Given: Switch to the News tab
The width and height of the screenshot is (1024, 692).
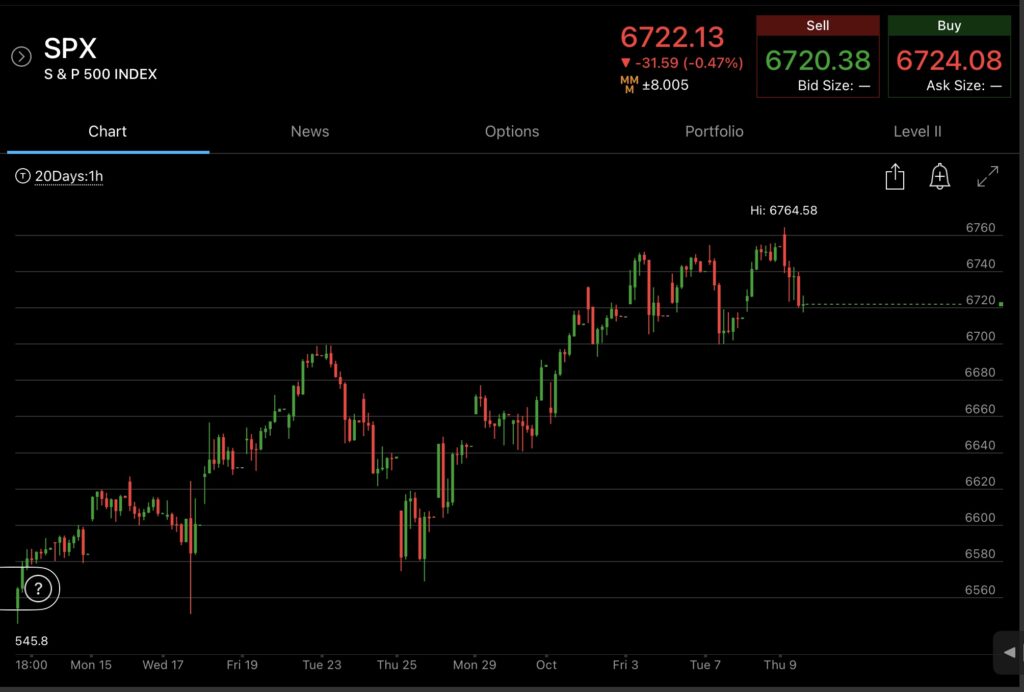Looking at the screenshot, I should [310, 131].
